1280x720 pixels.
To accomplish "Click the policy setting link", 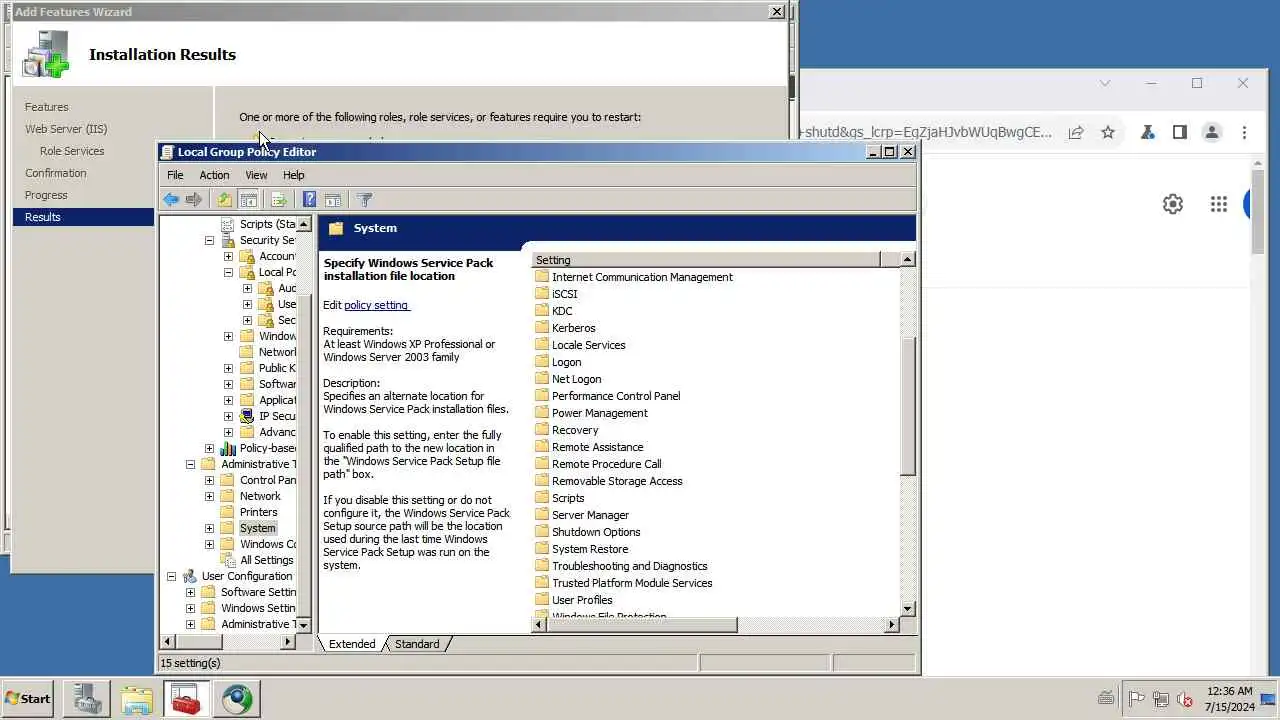I will coord(377,305).
